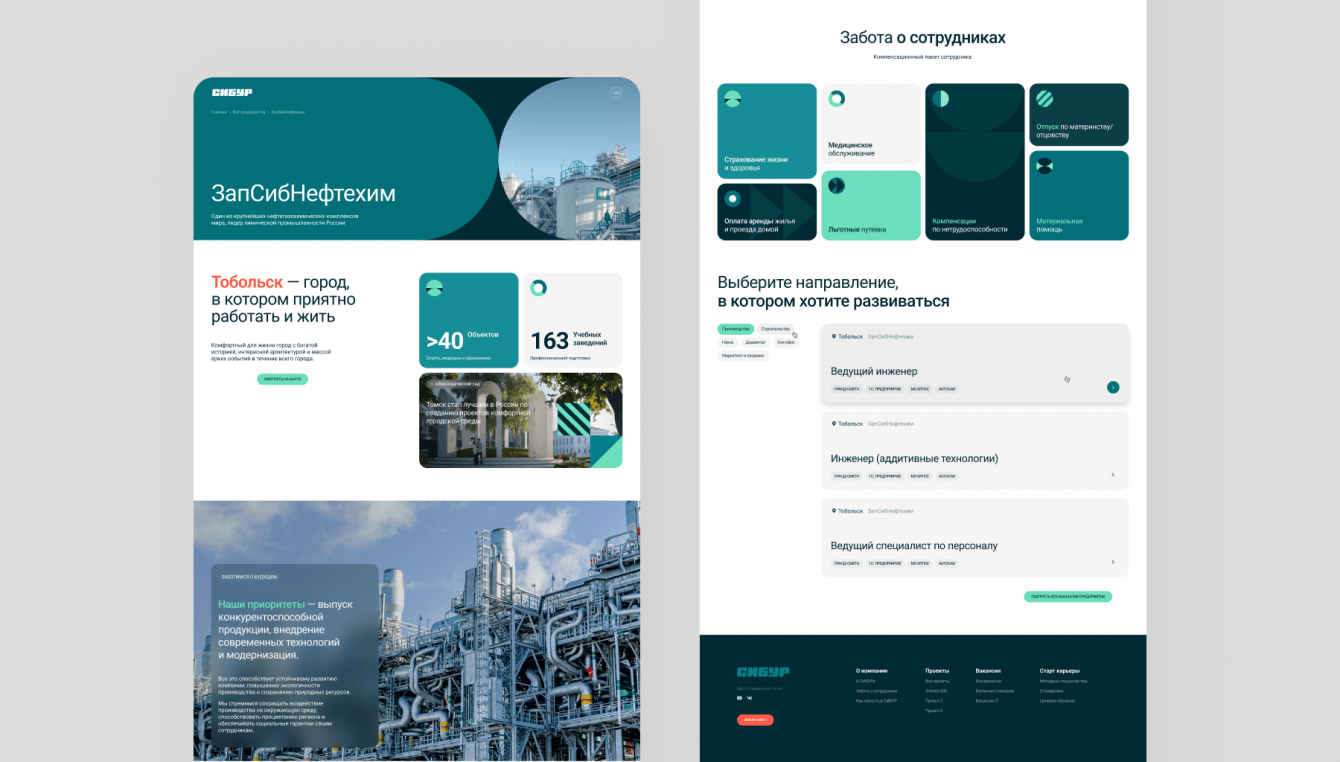Click the ЗапСибНефтехим hero heading
1340x762 pixels.
[303, 194]
